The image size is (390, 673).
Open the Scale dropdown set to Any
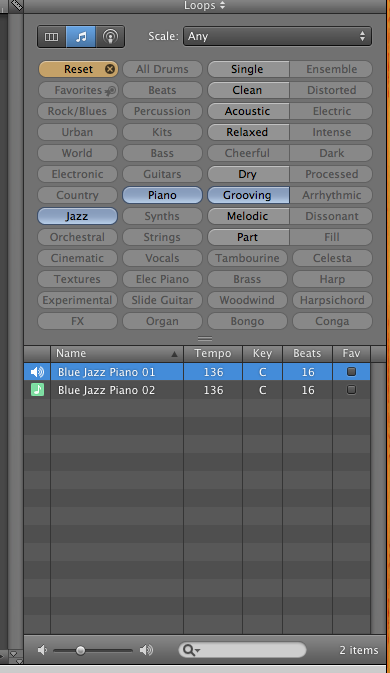(277, 36)
